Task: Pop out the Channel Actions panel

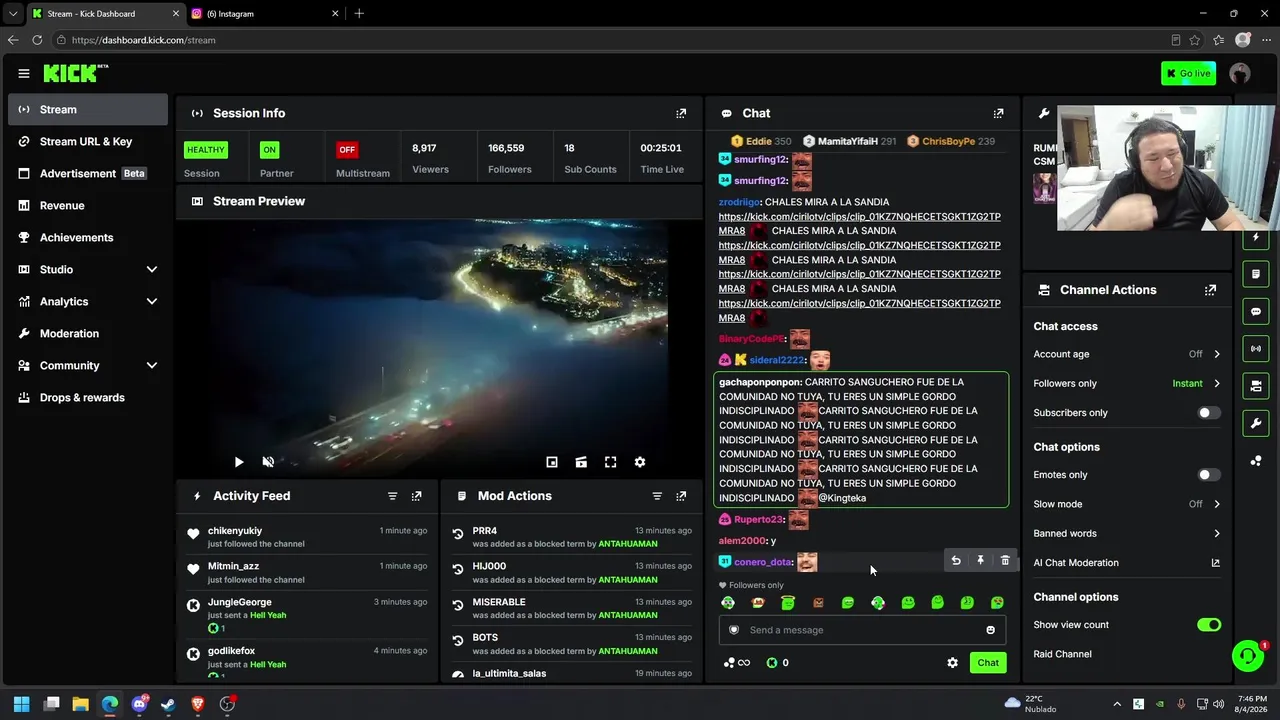Action: click(x=1210, y=290)
